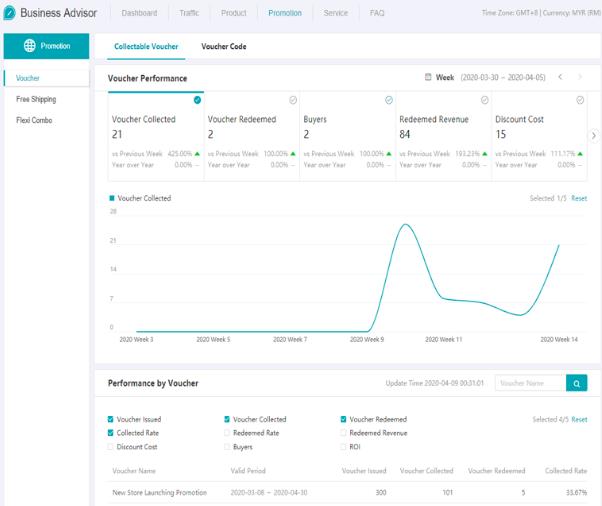Uncheck the Voucher Issued checkbox
Screen dimensions: 602x506
click(111, 419)
